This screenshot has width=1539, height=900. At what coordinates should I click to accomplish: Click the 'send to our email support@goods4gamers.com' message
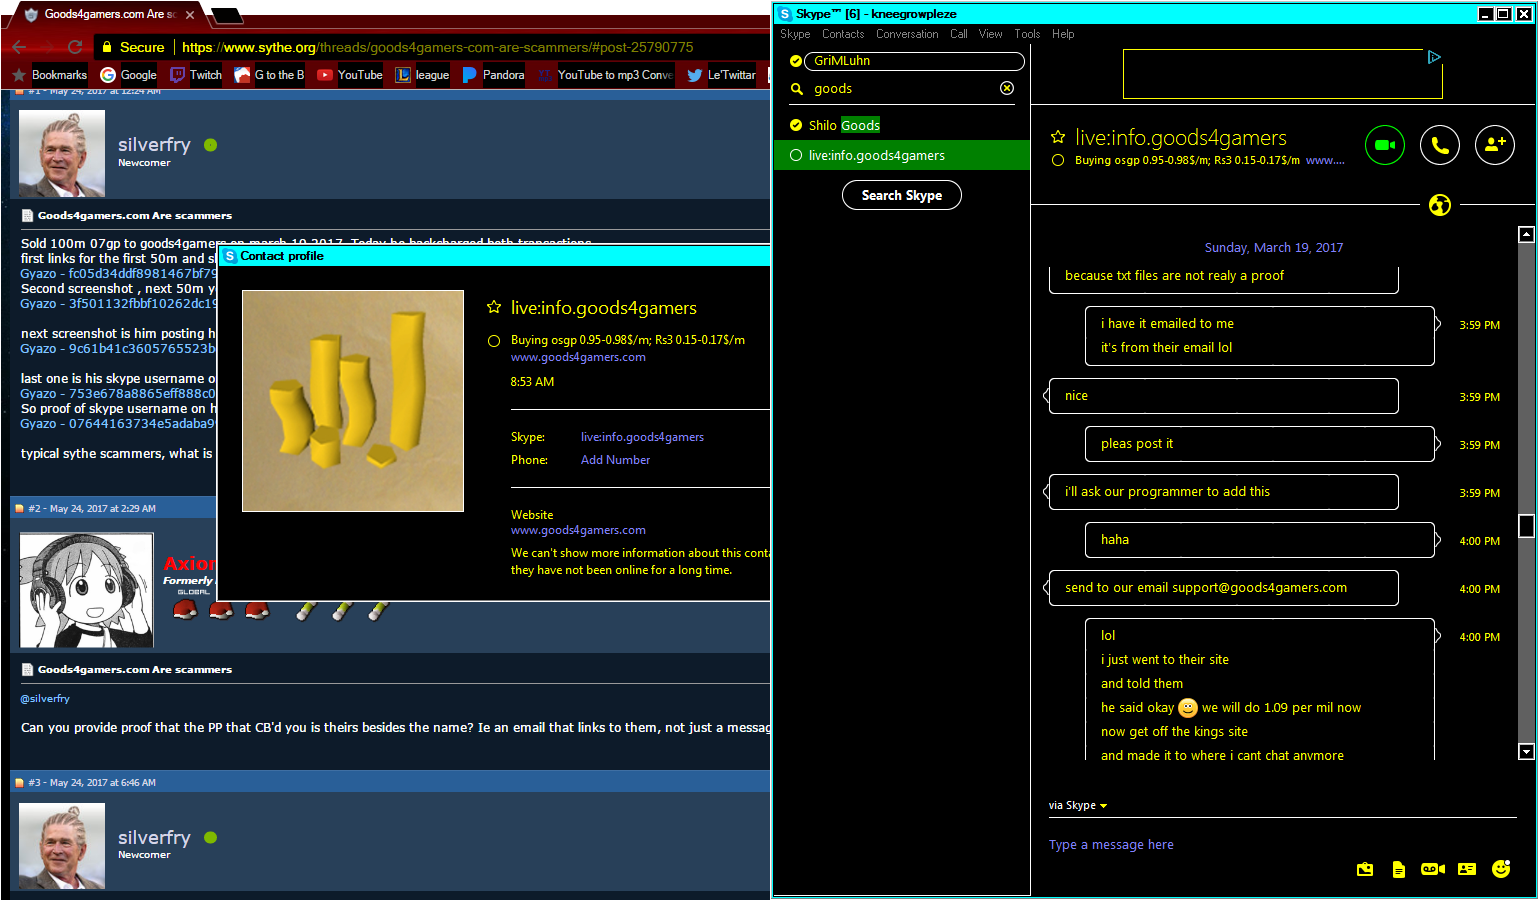pyautogui.click(x=1224, y=588)
